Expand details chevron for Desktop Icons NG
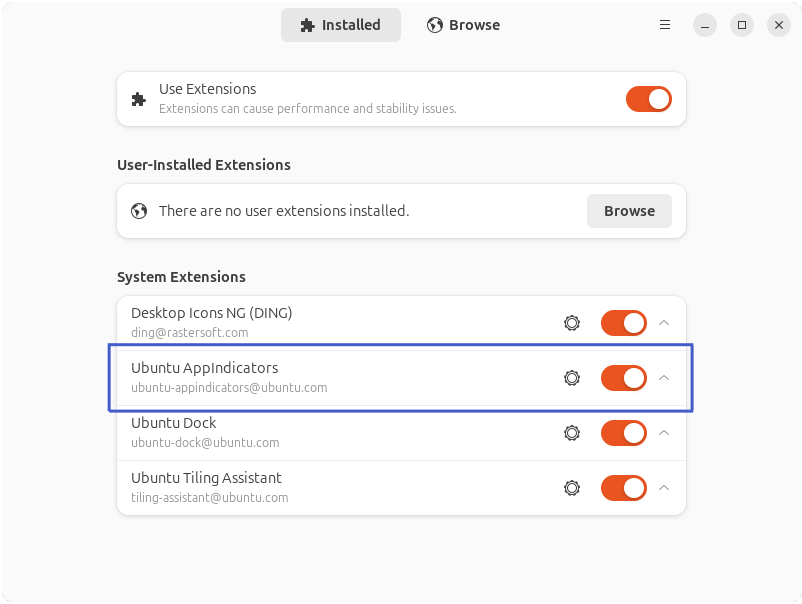Image resolution: width=802 pixels, height=604 pixels. (664, 323)
